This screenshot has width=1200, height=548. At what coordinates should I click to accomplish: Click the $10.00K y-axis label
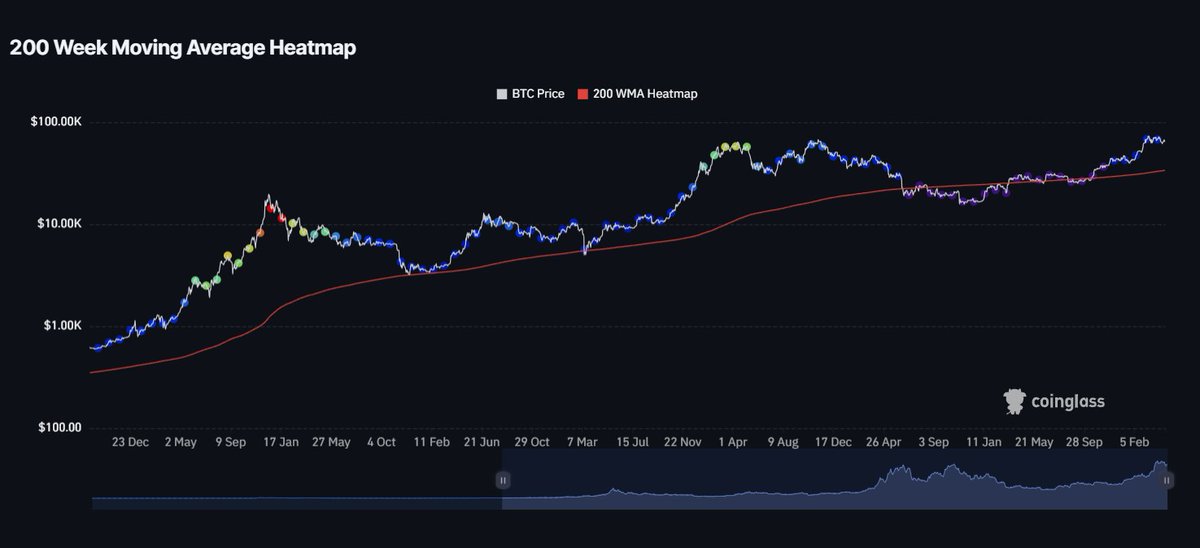click(x=57, y=224)
